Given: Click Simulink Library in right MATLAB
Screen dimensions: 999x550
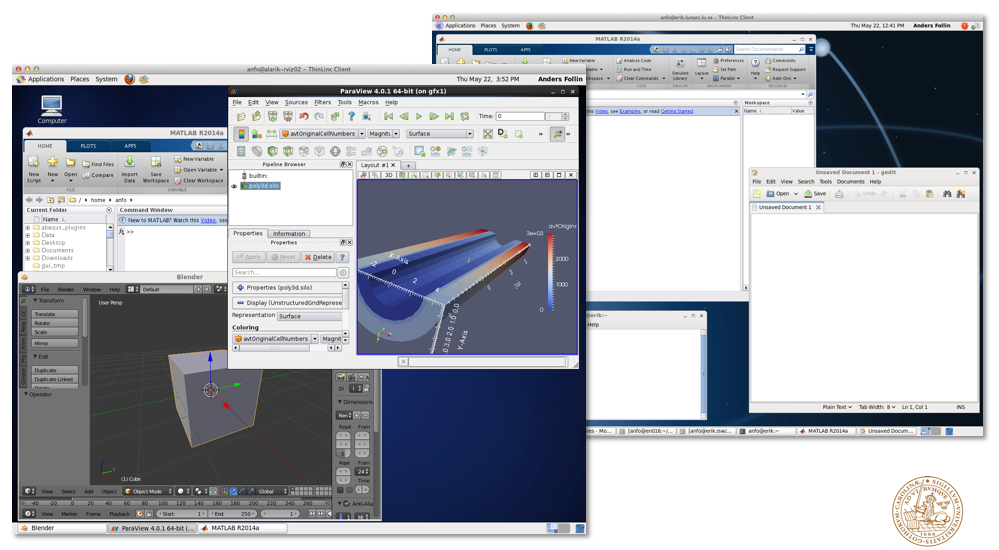Looking at the screenshot, I should click(680, 69).
